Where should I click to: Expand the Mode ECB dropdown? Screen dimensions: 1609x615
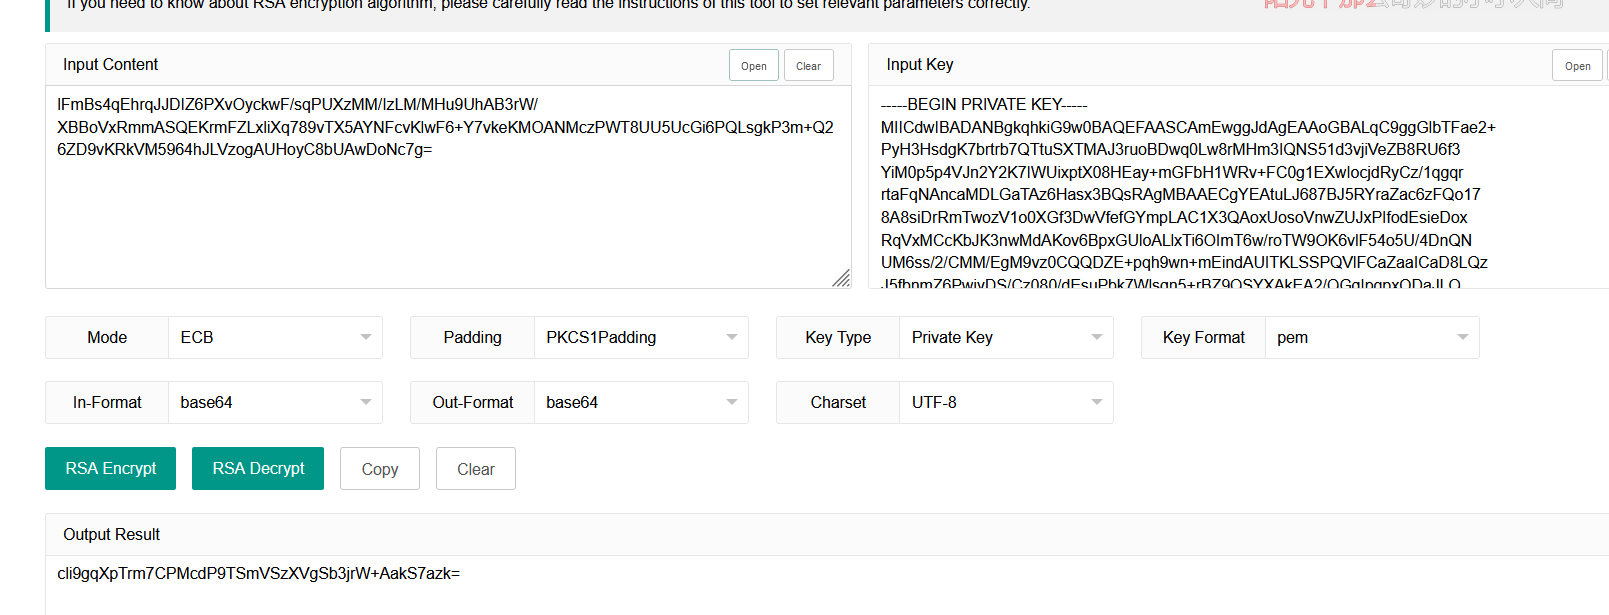(275, 337)
